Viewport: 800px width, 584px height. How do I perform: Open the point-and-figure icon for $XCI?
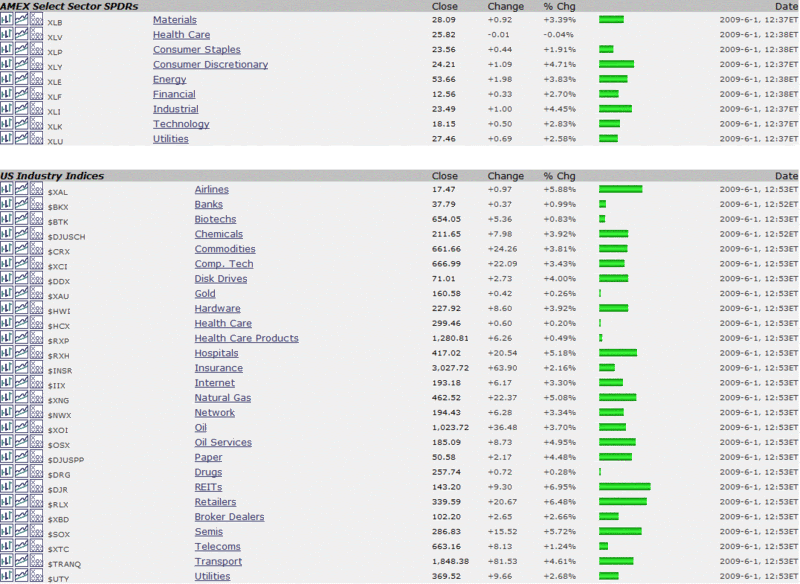[36, 263]
